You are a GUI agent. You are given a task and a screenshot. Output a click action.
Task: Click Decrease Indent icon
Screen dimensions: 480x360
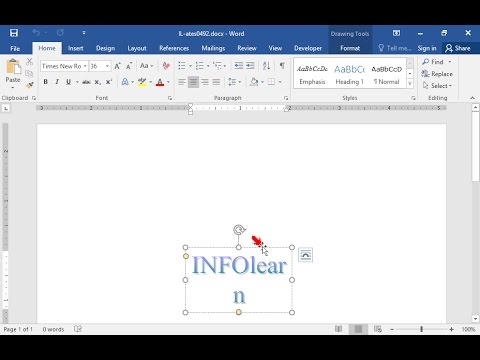[239, 66]
